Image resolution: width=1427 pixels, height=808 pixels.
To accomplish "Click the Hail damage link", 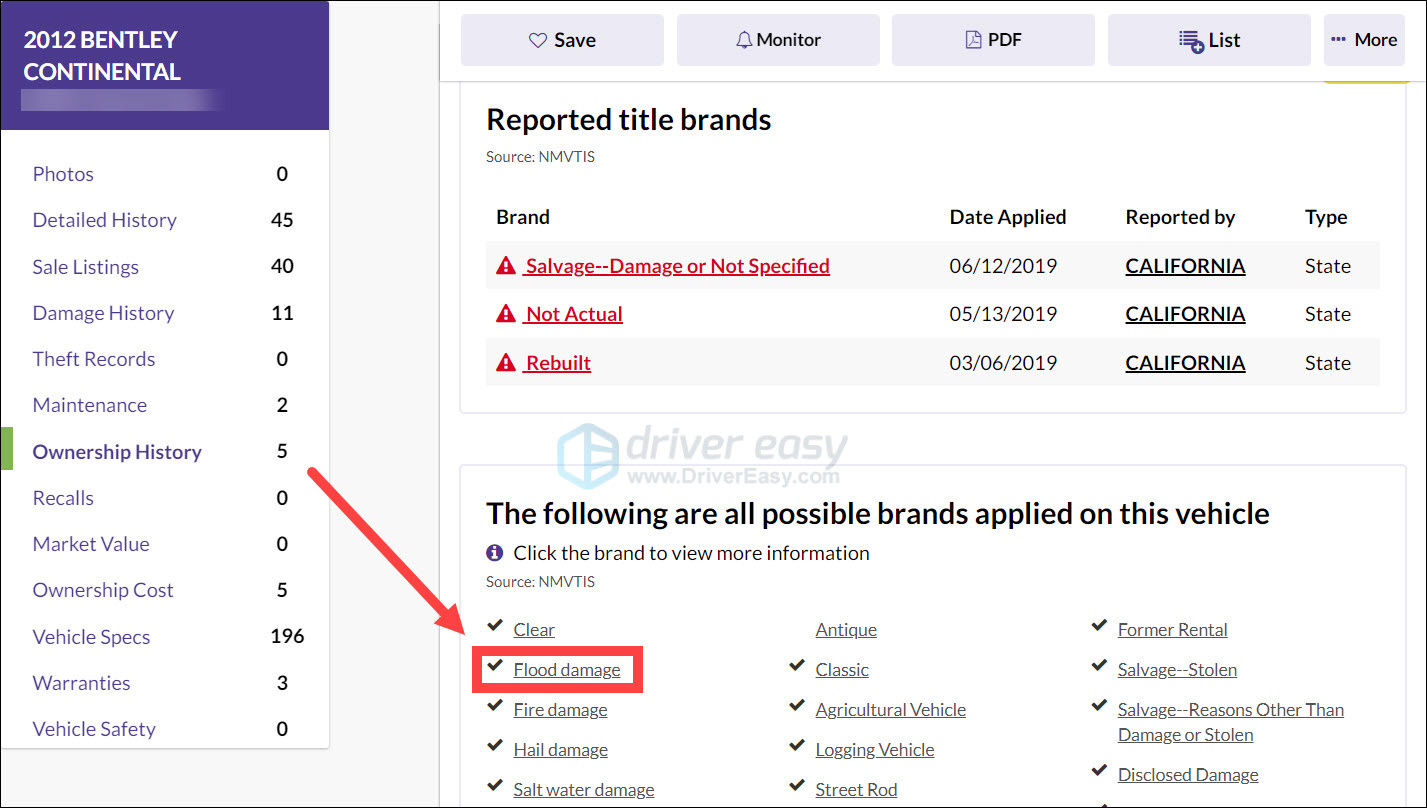I will click(x=560, y=750).
